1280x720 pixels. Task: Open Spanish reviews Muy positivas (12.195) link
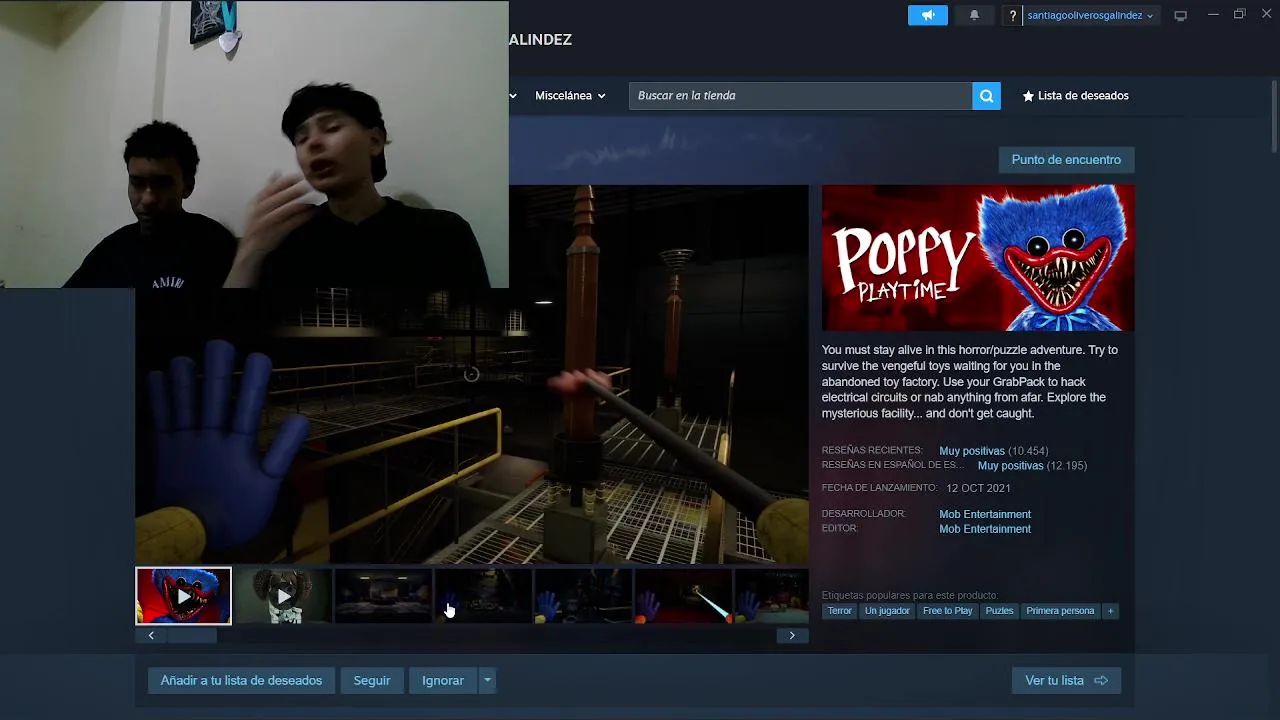[x=1032, y=466]
